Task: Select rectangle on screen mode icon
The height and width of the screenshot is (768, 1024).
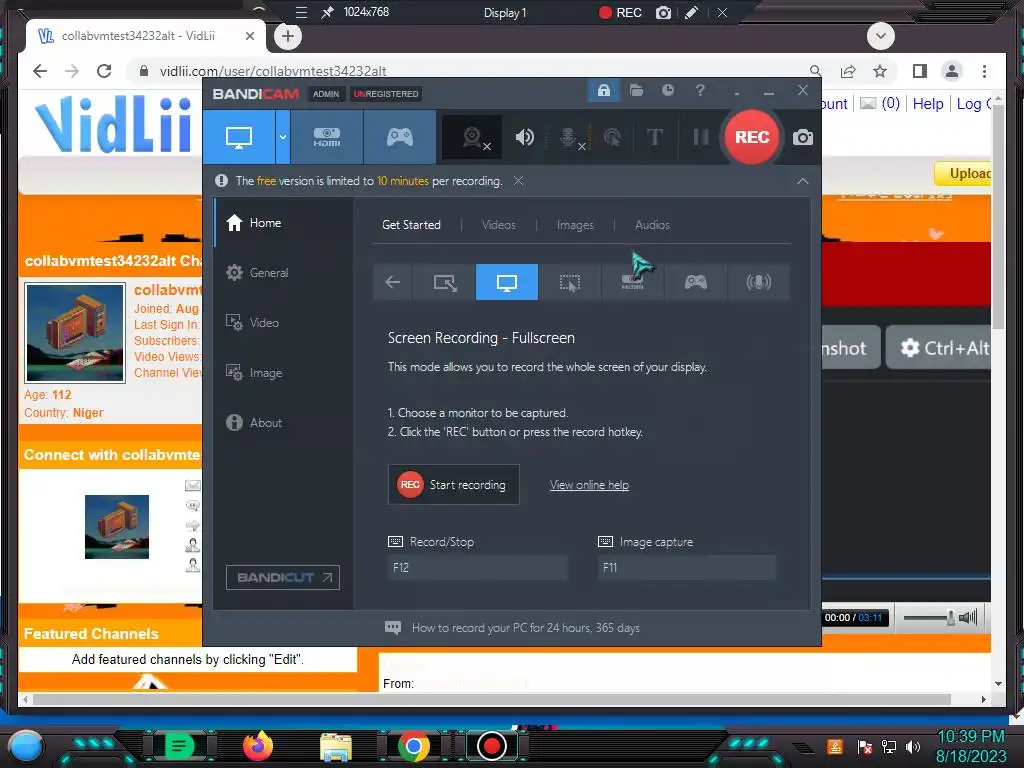Action: coord(445,282)
